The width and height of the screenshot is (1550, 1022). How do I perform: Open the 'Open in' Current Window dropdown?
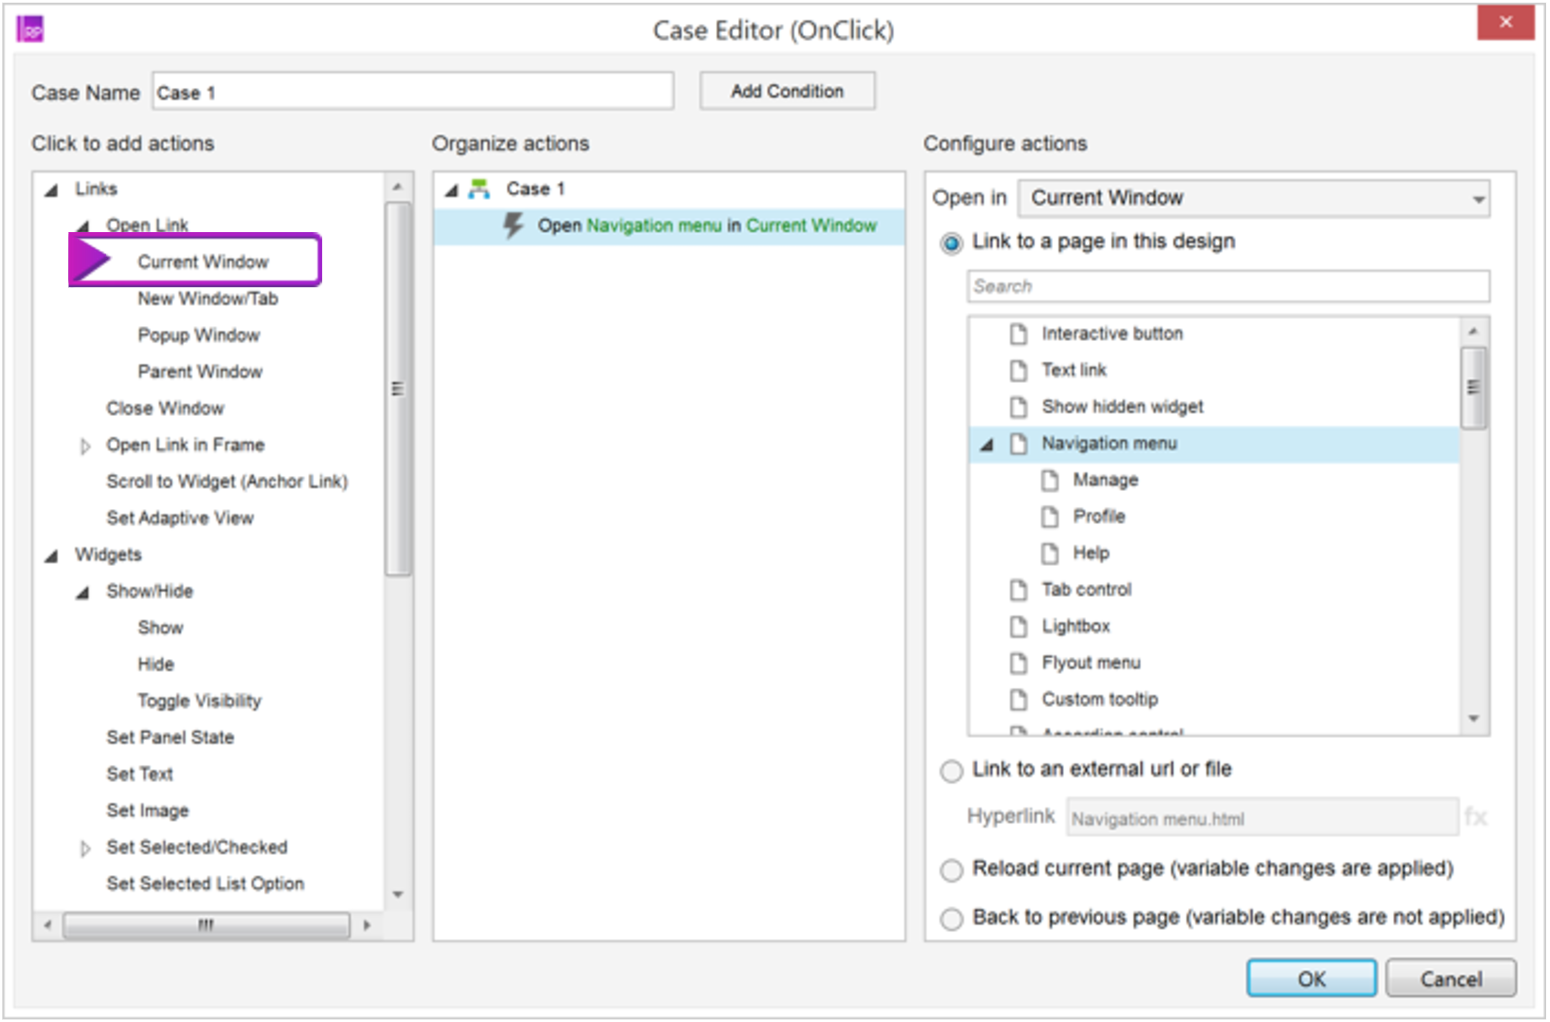[1254, 198]
